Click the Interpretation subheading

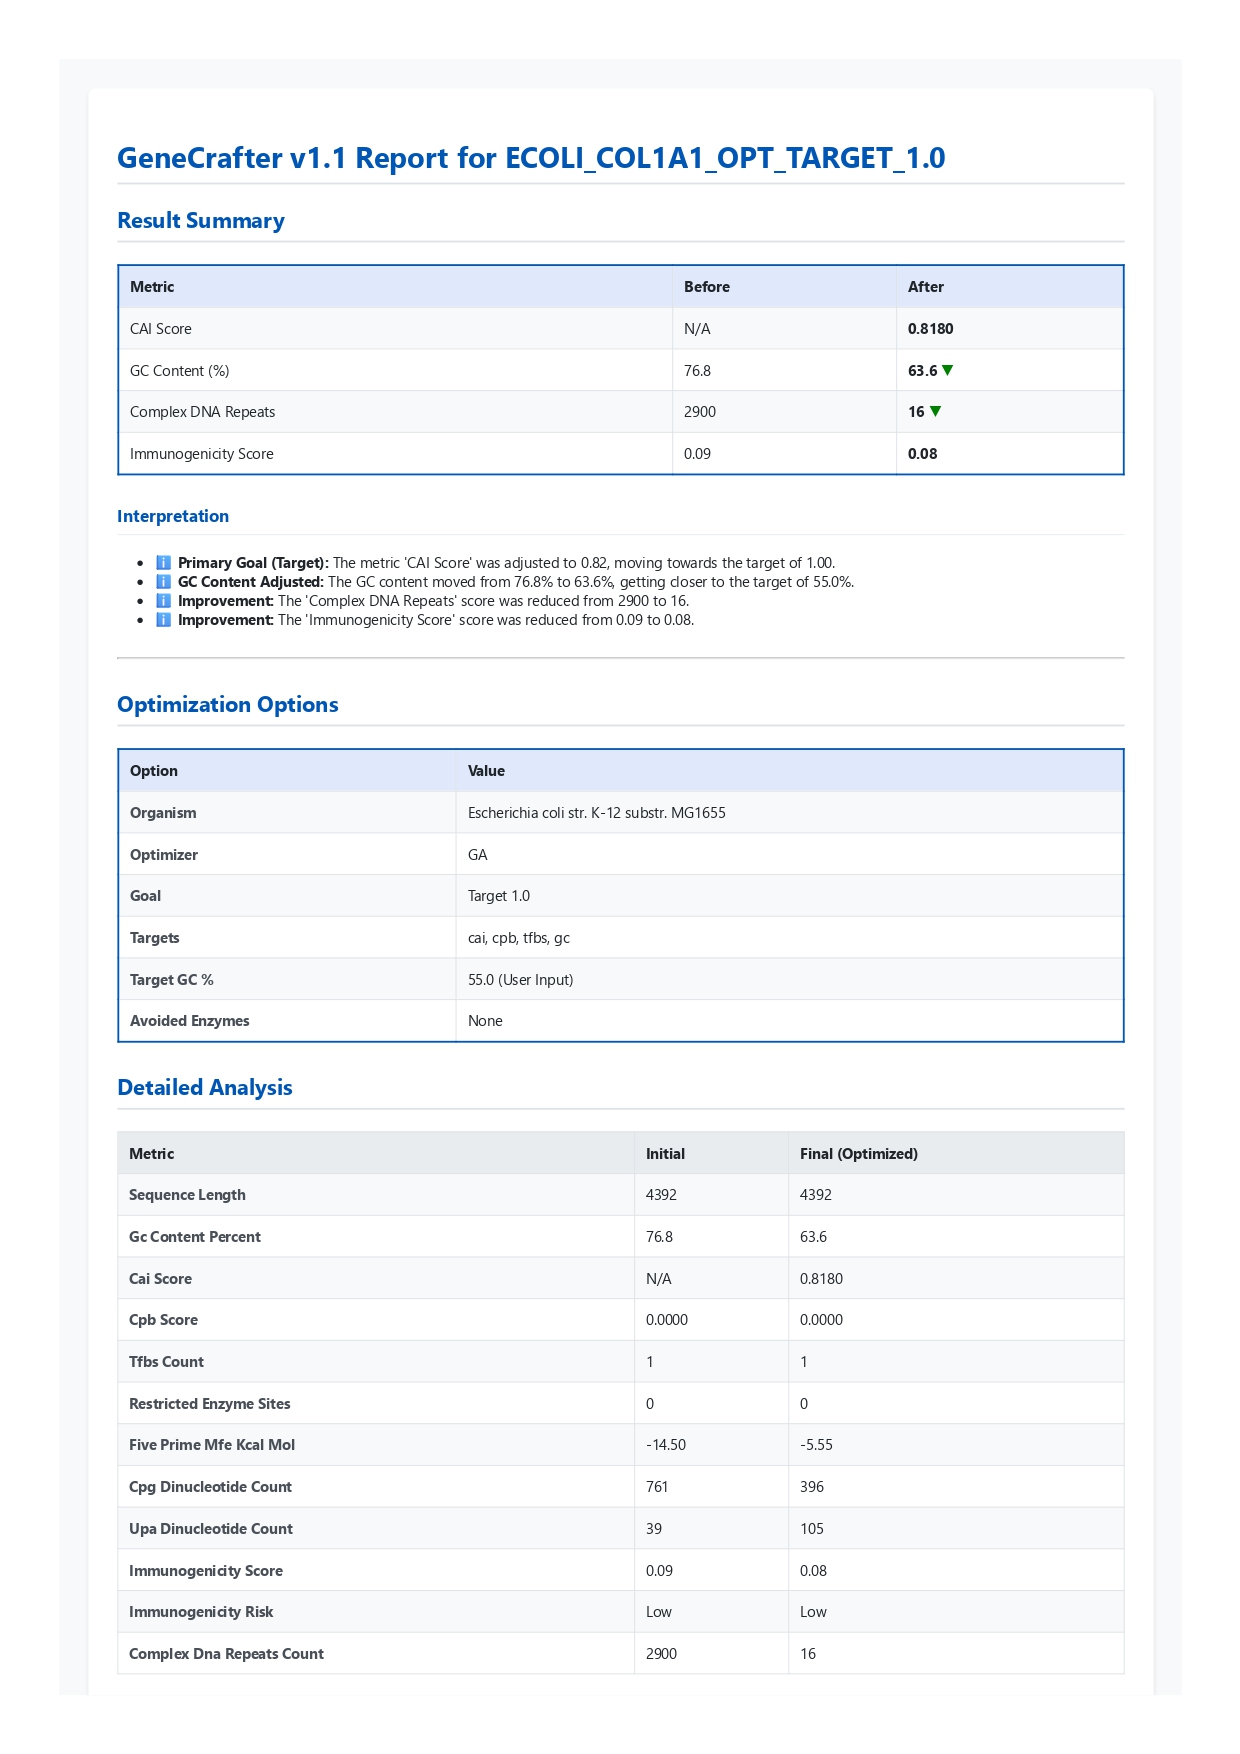coord(173,516)
